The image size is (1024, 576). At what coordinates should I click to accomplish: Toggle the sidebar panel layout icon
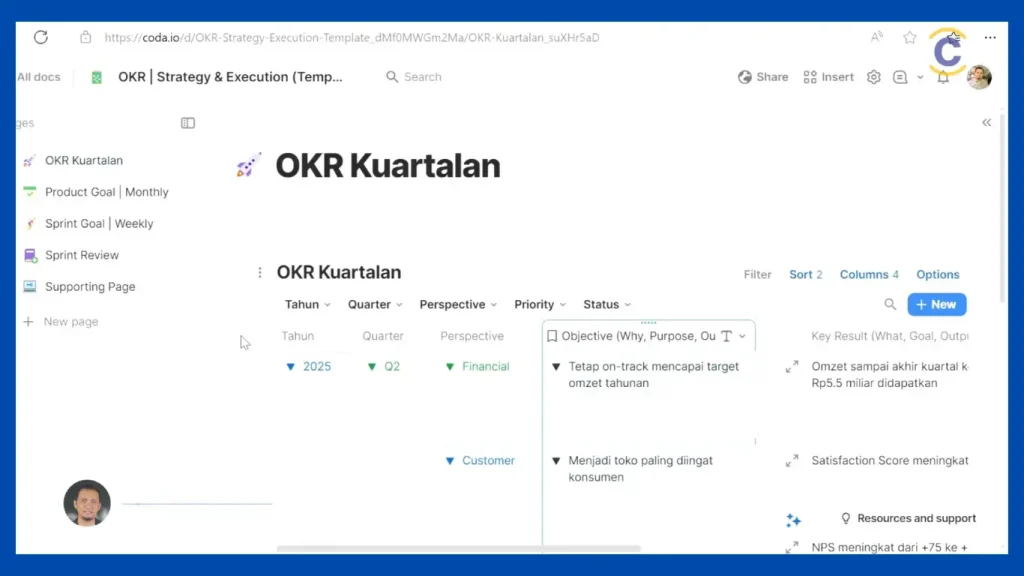click(x=187, y=123)
